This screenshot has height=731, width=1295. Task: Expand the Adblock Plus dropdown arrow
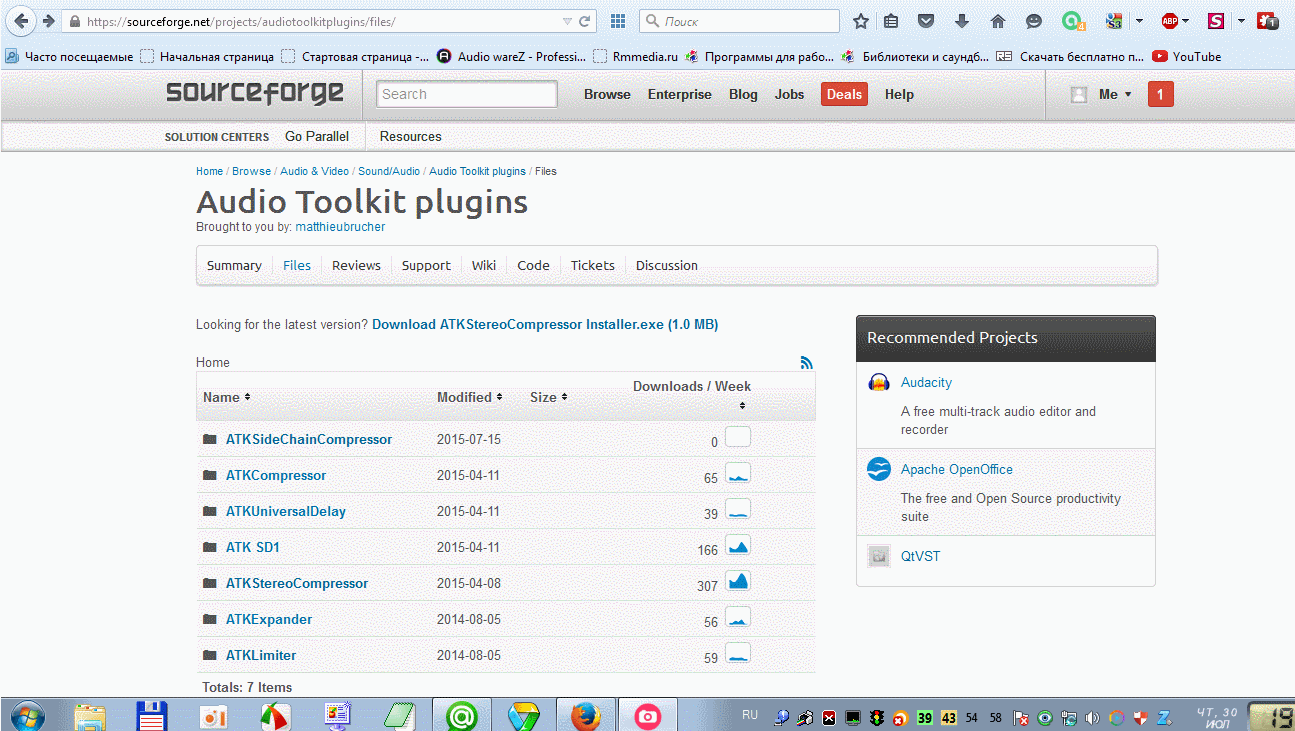(x=1186, y=21)
